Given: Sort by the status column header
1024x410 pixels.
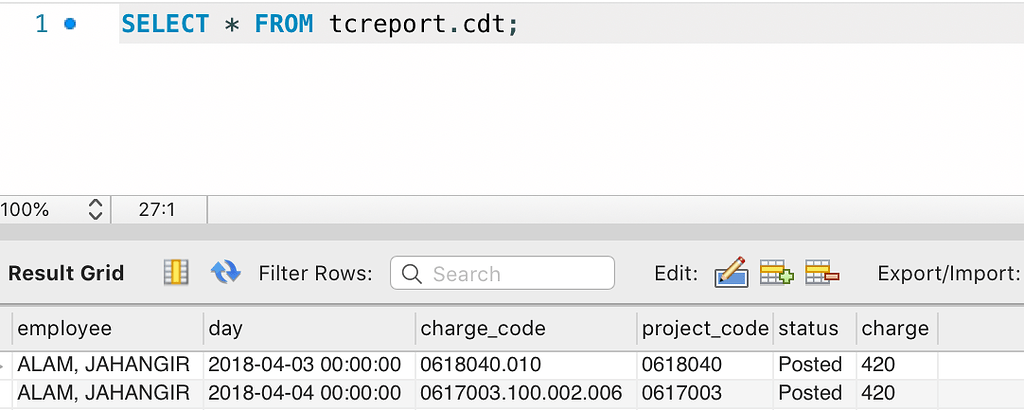Looking at the screenshot, I should coord(815,328).
